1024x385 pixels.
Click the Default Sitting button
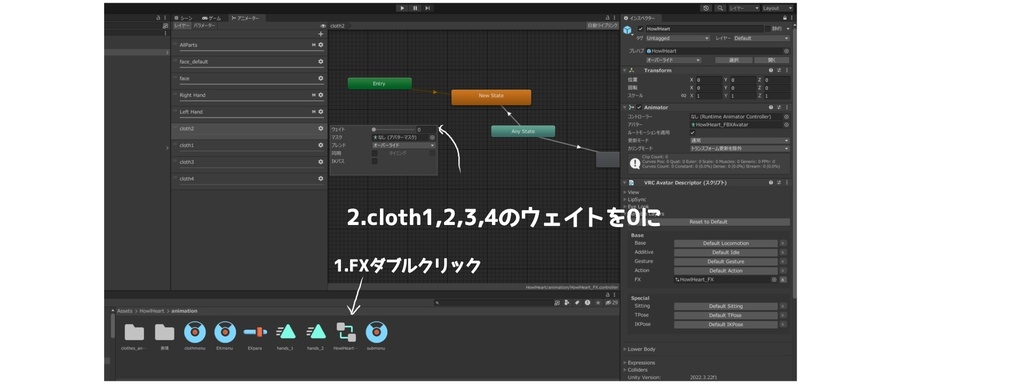click(726, 306)
